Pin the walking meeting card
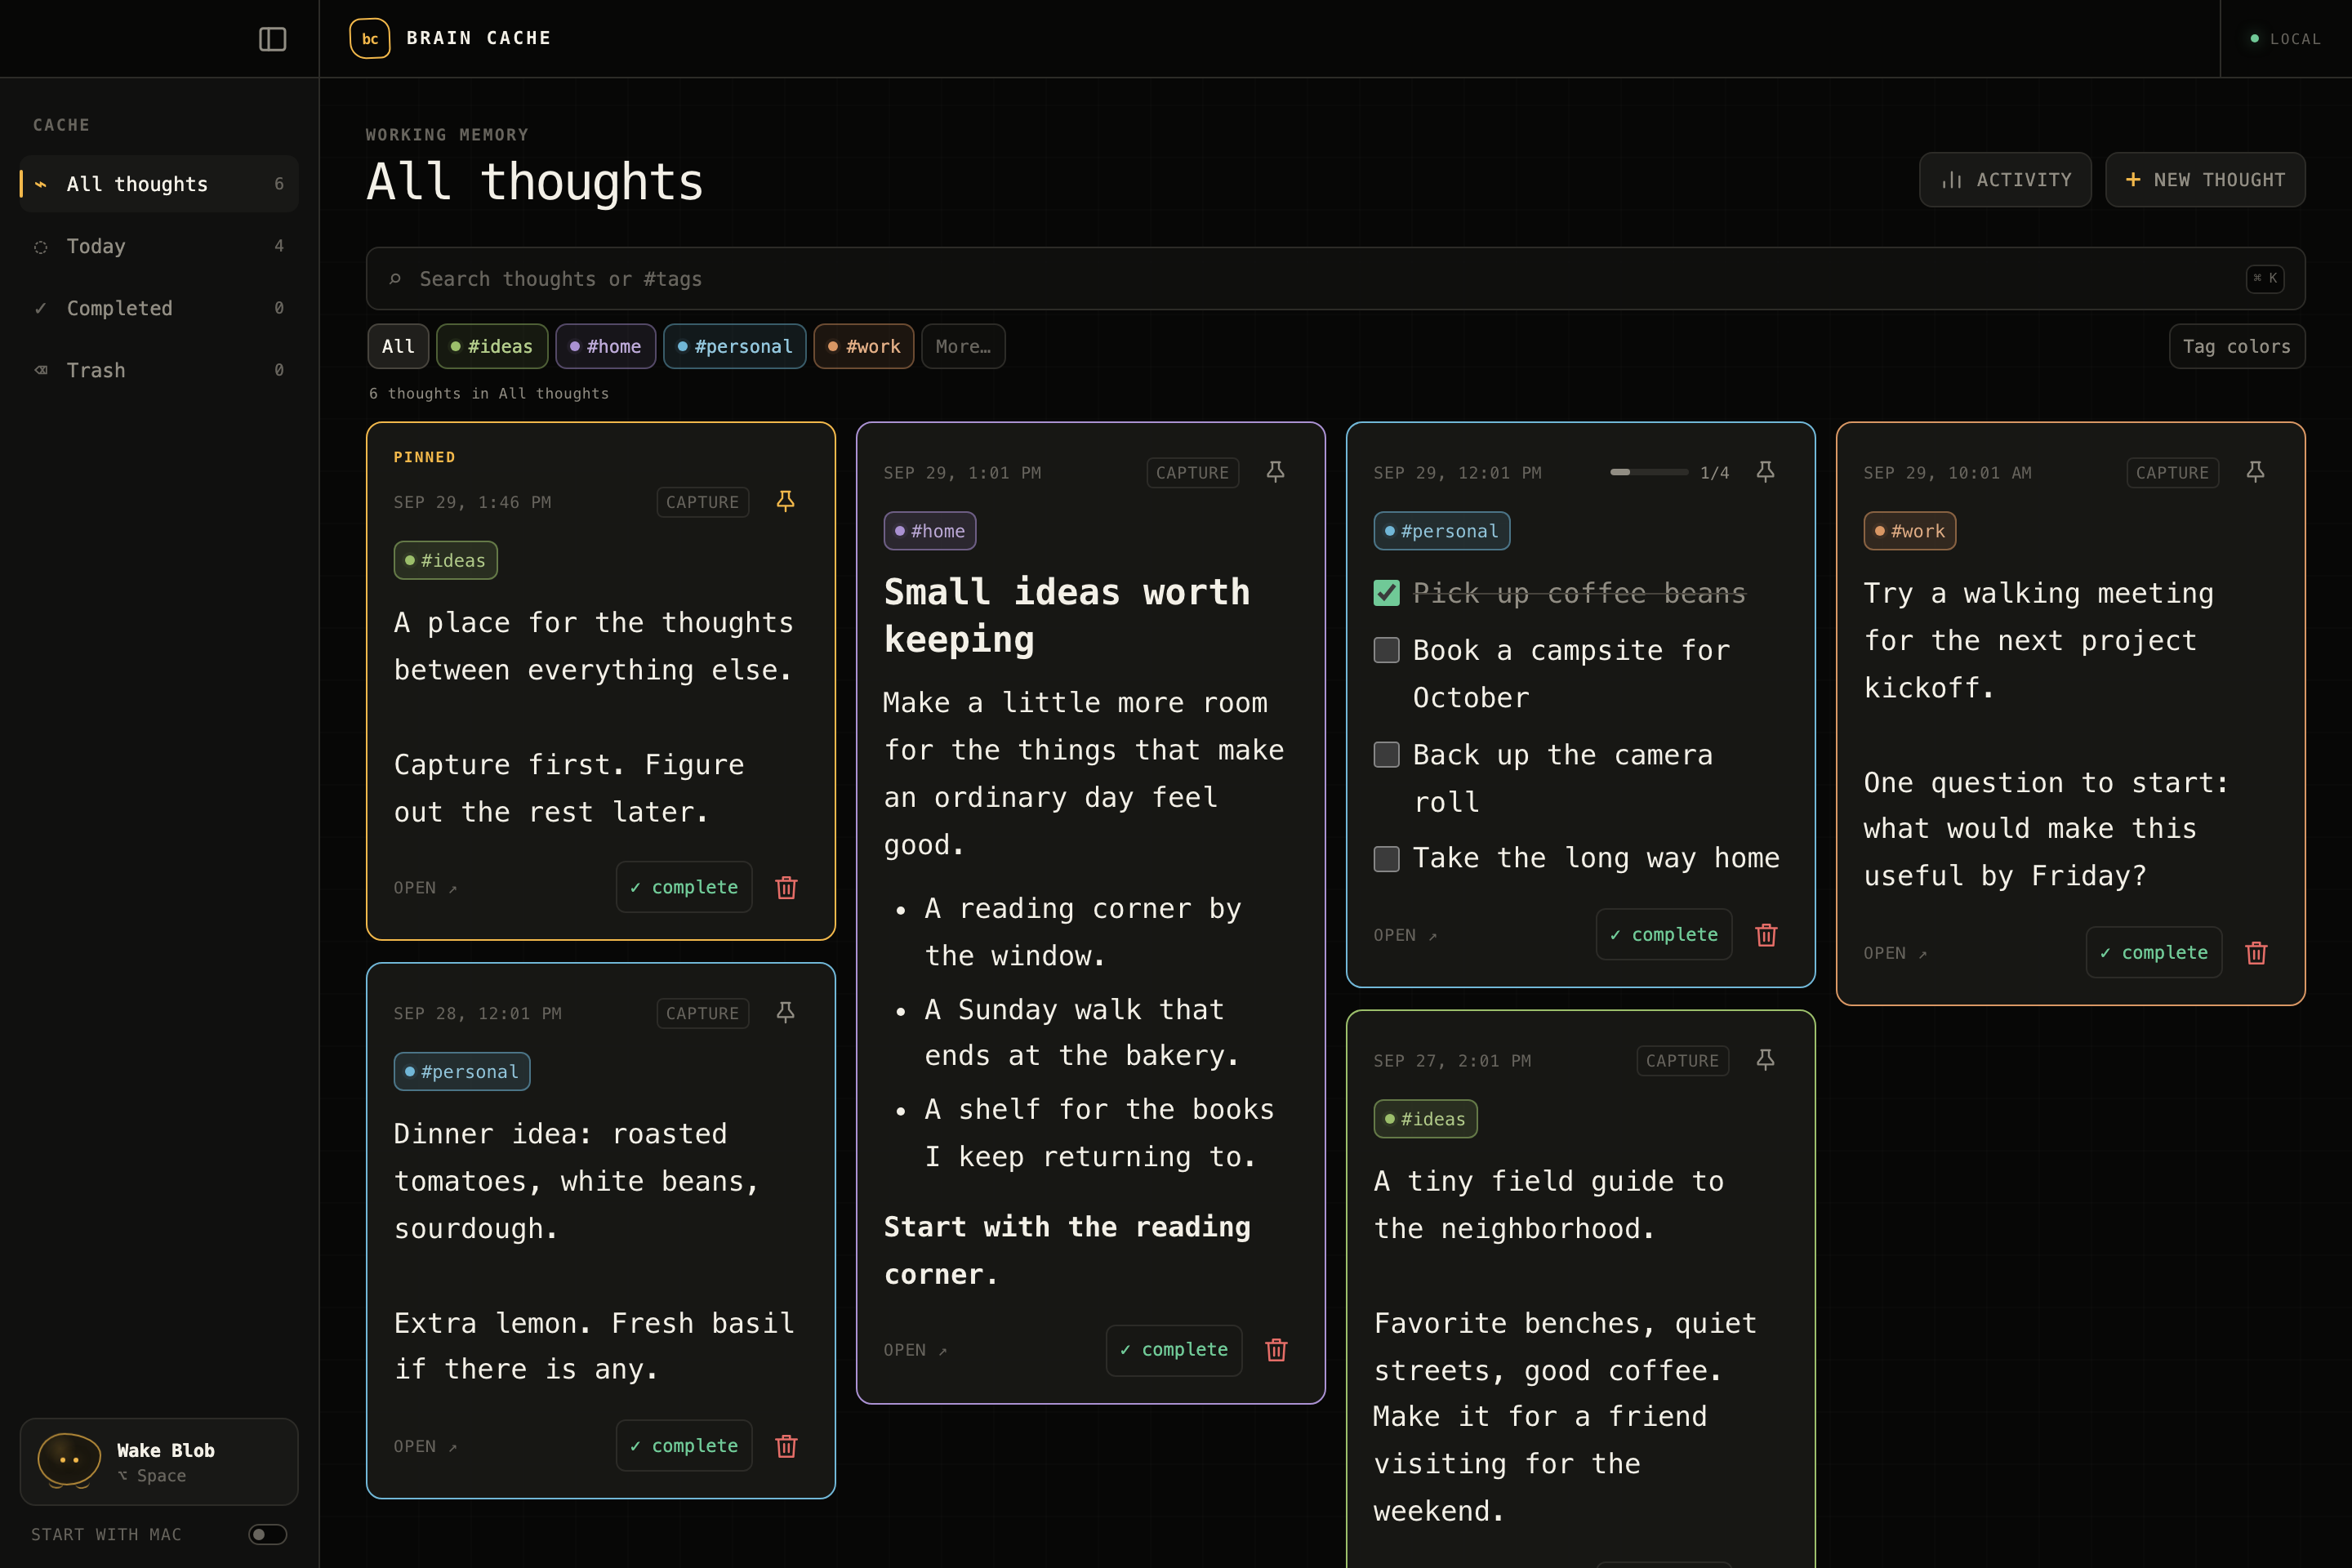 click(x=2256, y=472)
